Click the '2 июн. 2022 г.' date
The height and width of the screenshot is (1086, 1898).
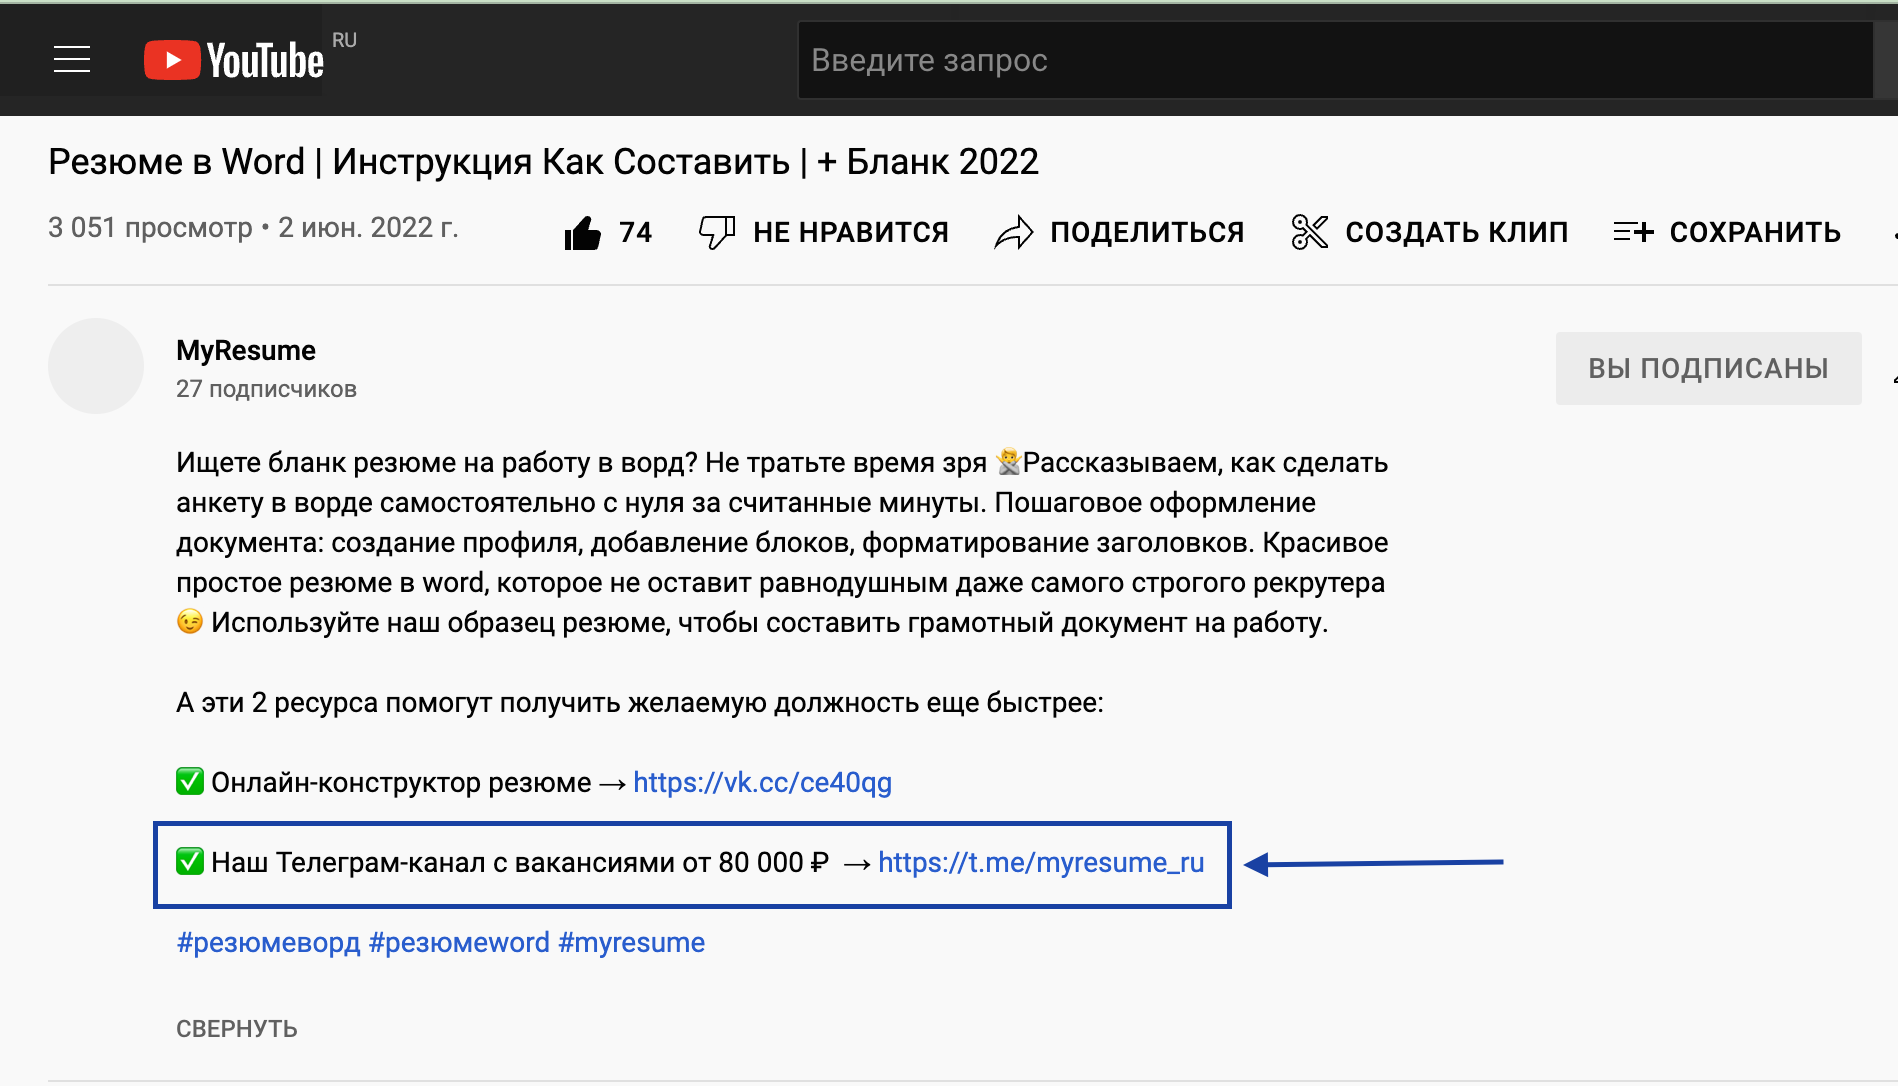point(368,228)
